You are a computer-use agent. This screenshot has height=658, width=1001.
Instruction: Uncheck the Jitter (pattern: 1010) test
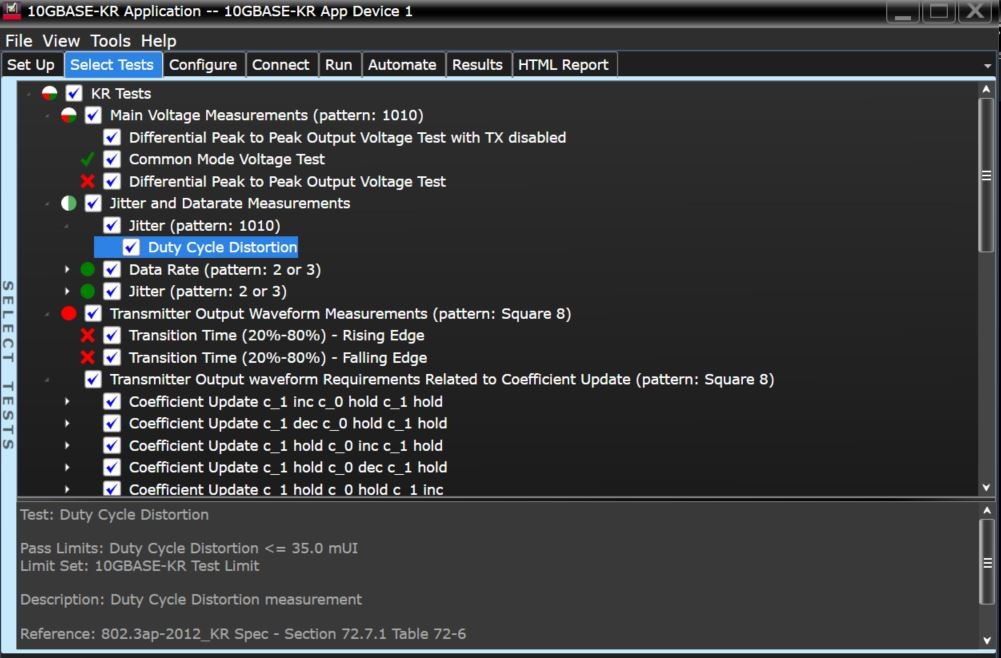[x=112, y=225]
